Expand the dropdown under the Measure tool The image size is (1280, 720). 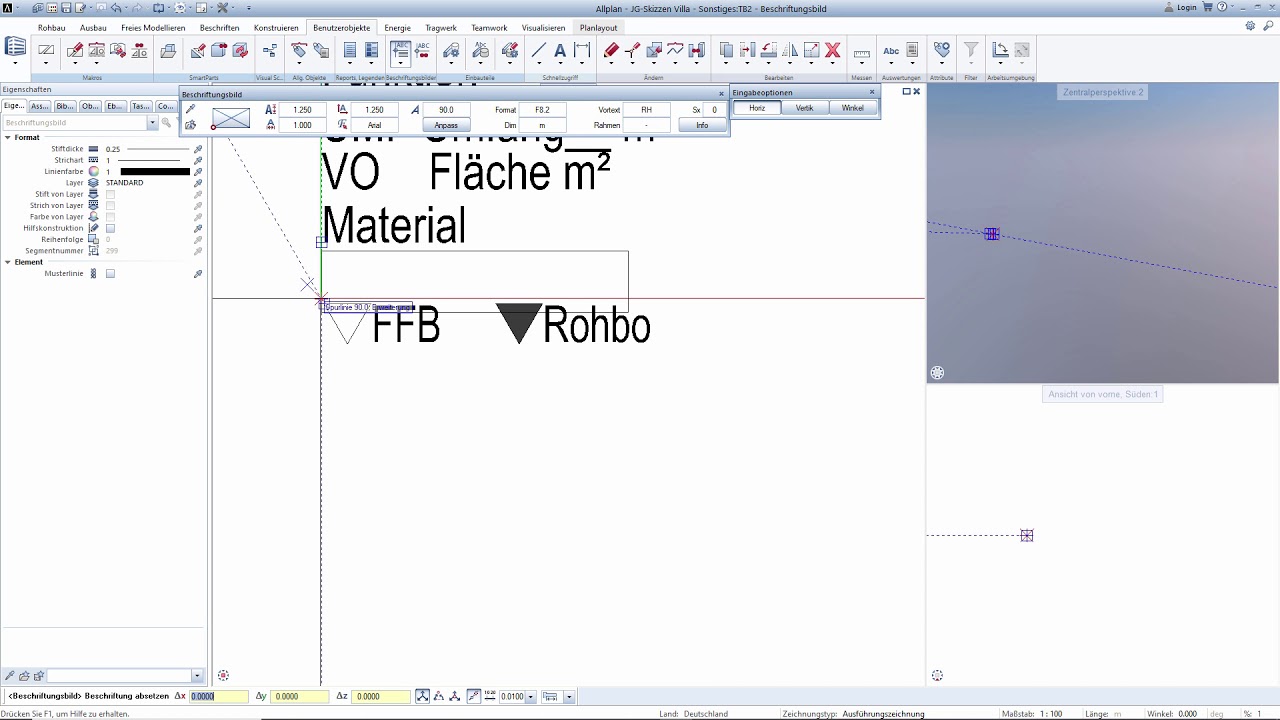861,65
